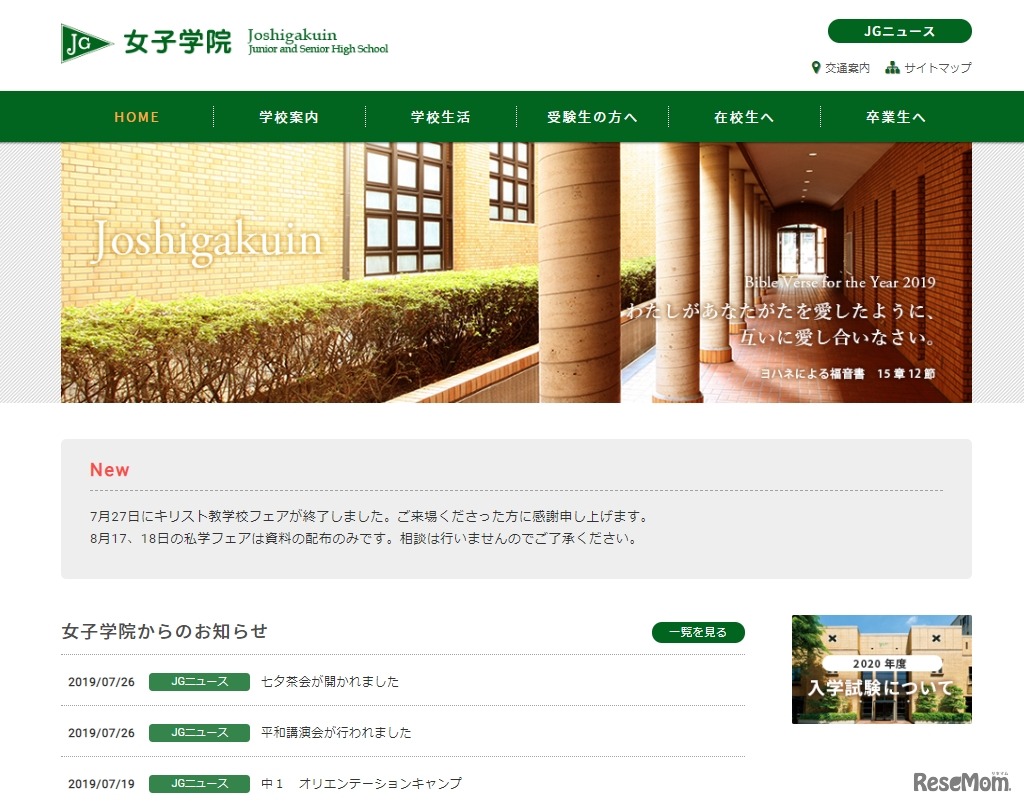
Task: Click the JGニュース button at top right
Action: click(x=899, y=31)
